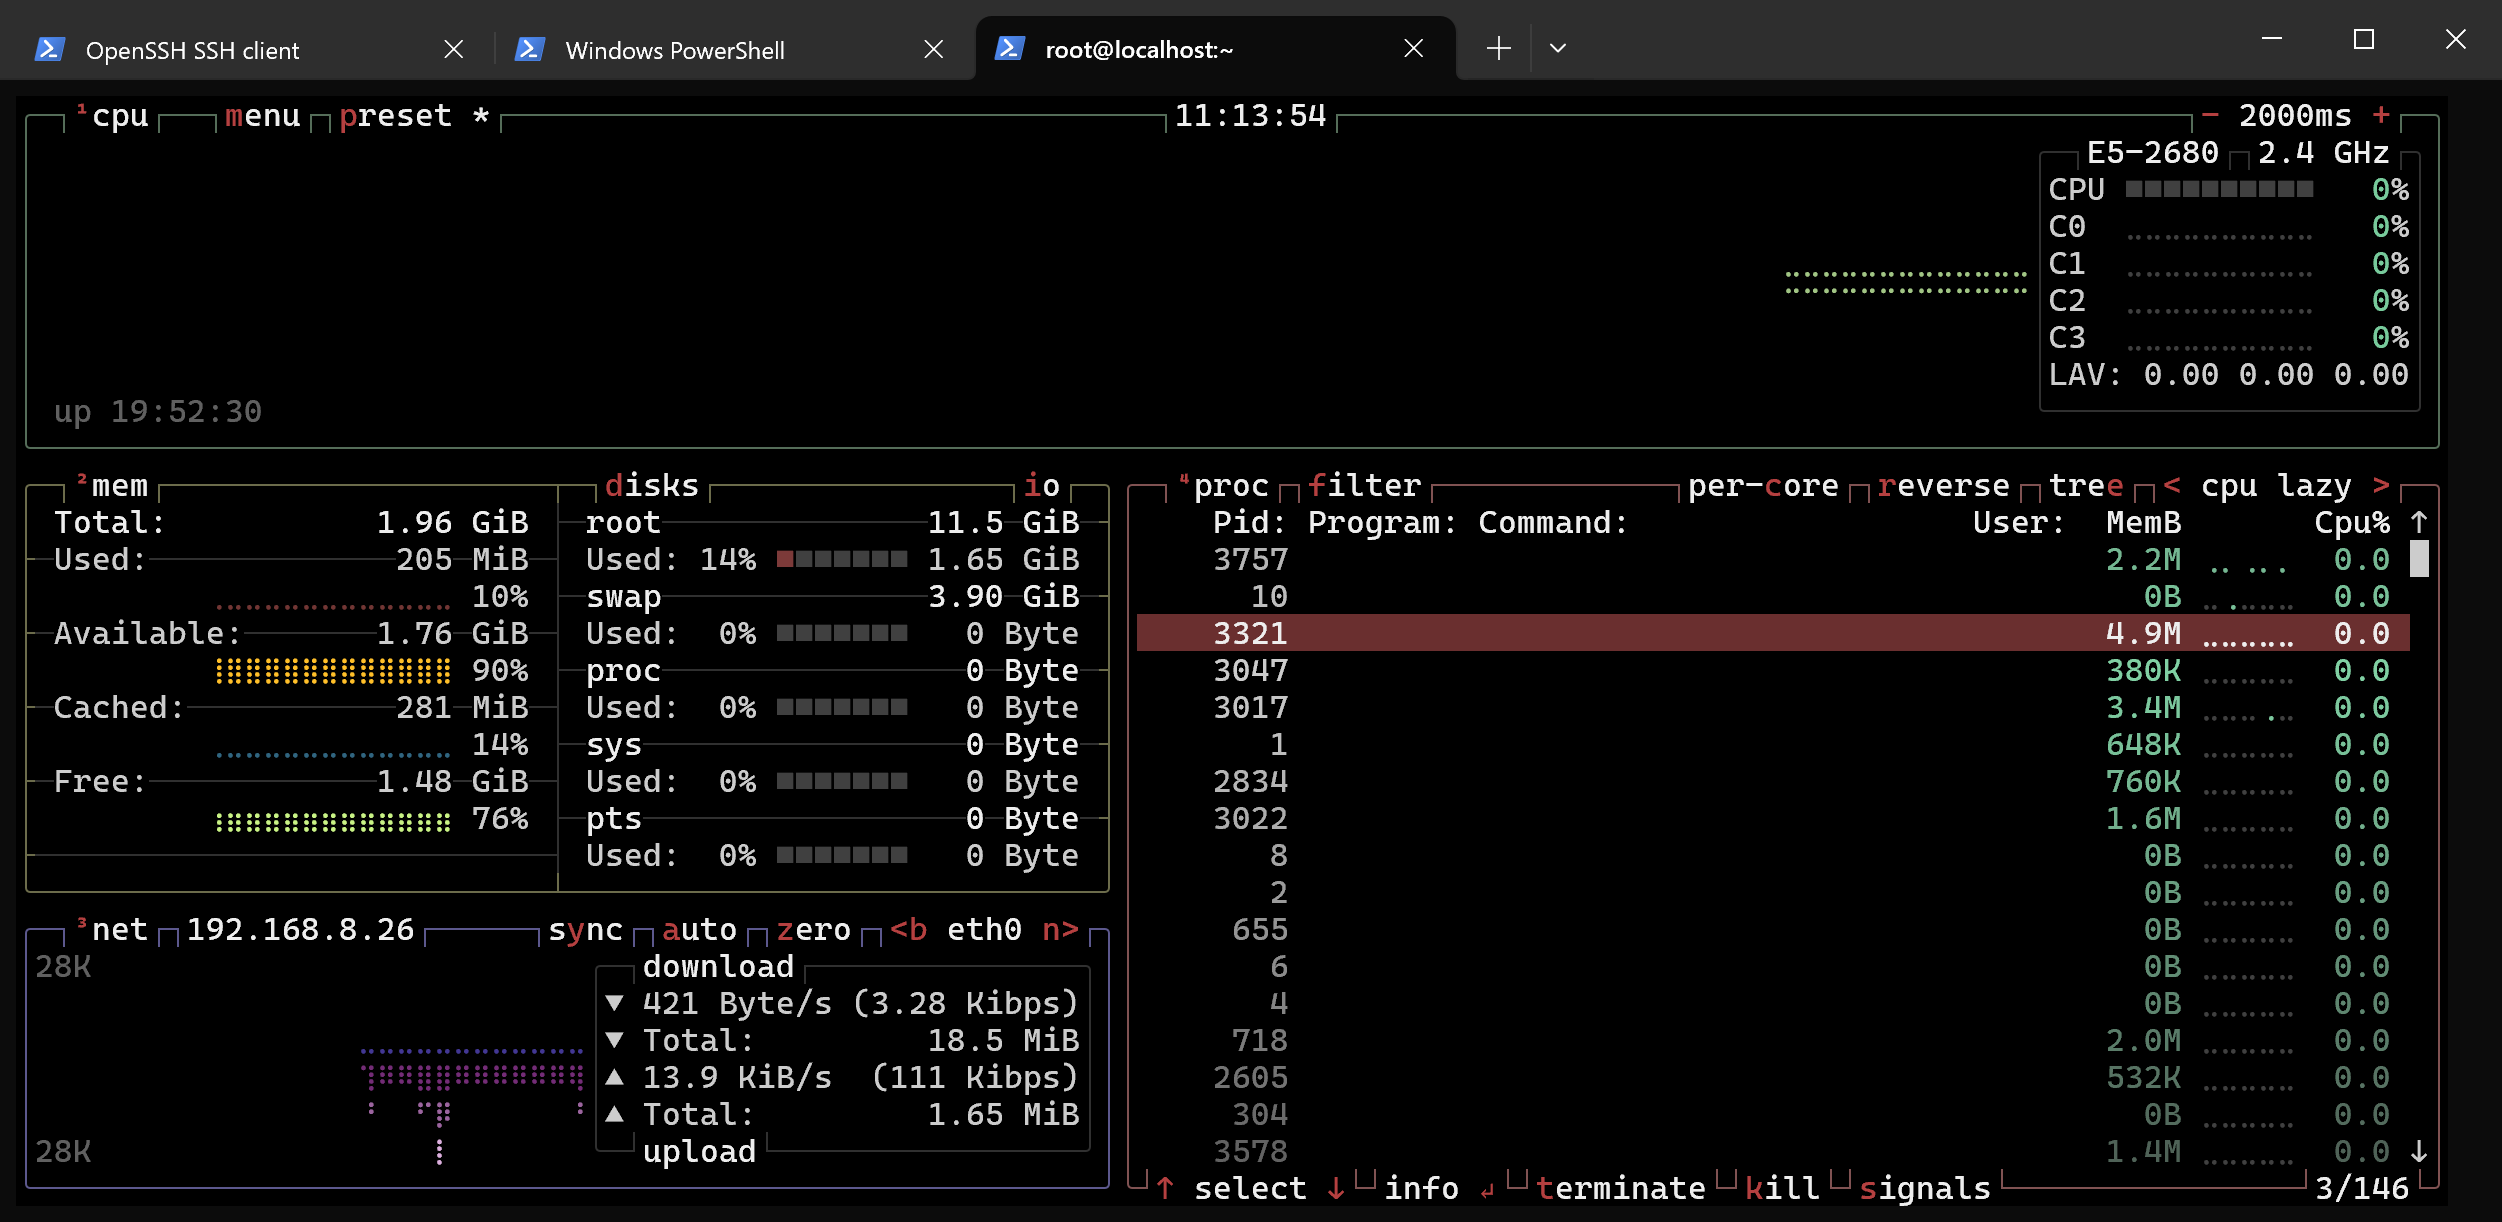This screenshot has width=2502, height=1222.
Task: Select next sort column with right arrow
Action: coord(2381,486)
